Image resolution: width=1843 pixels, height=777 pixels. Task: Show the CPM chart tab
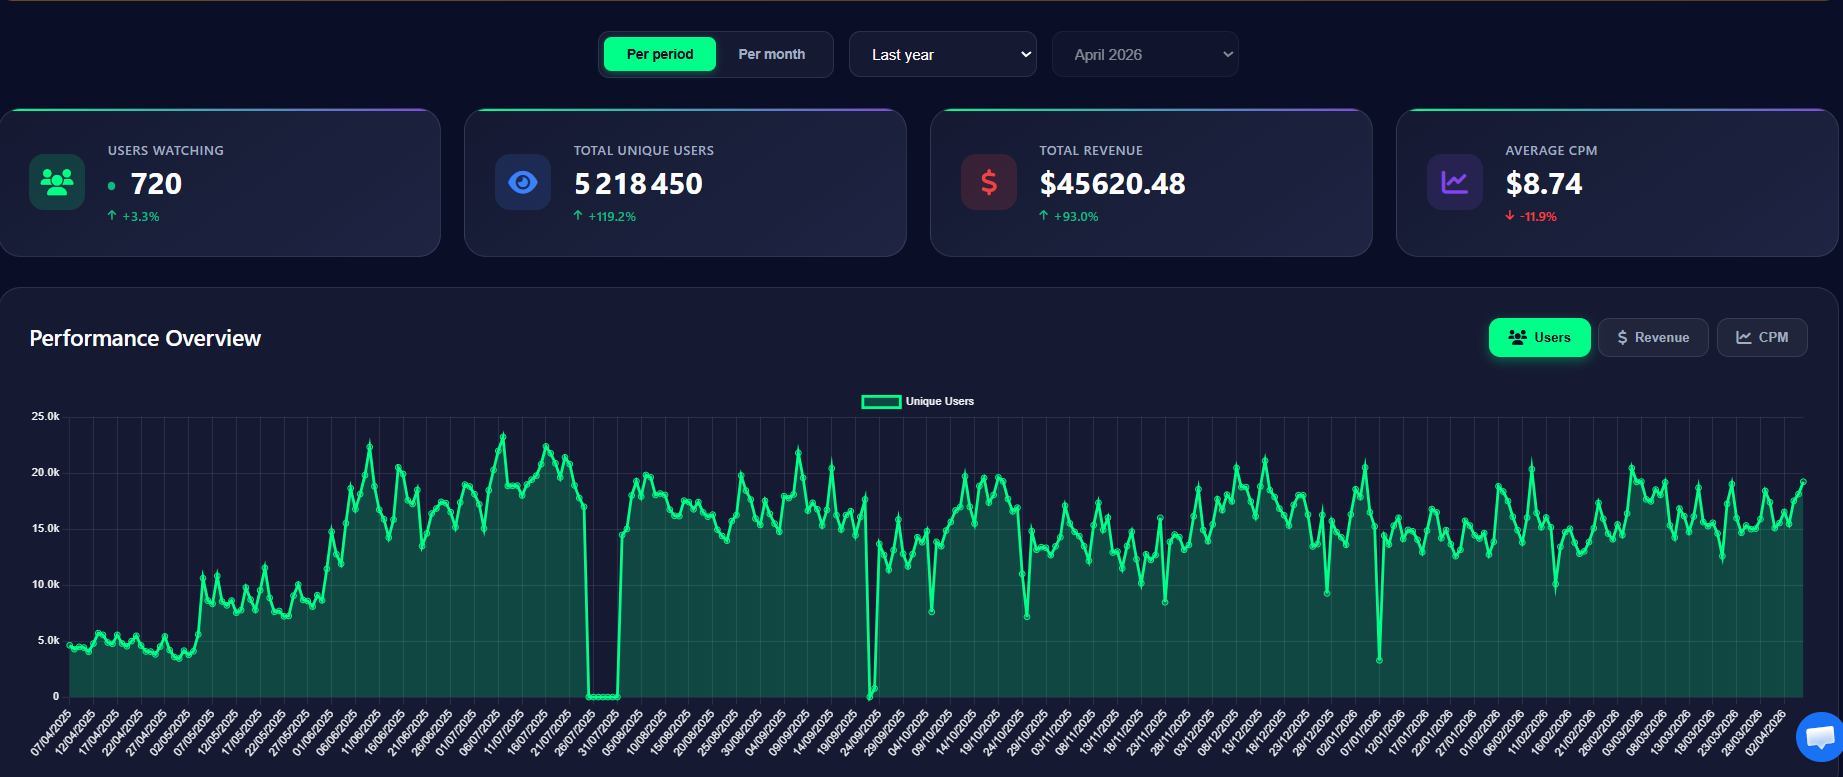(x=1761, y=337)
